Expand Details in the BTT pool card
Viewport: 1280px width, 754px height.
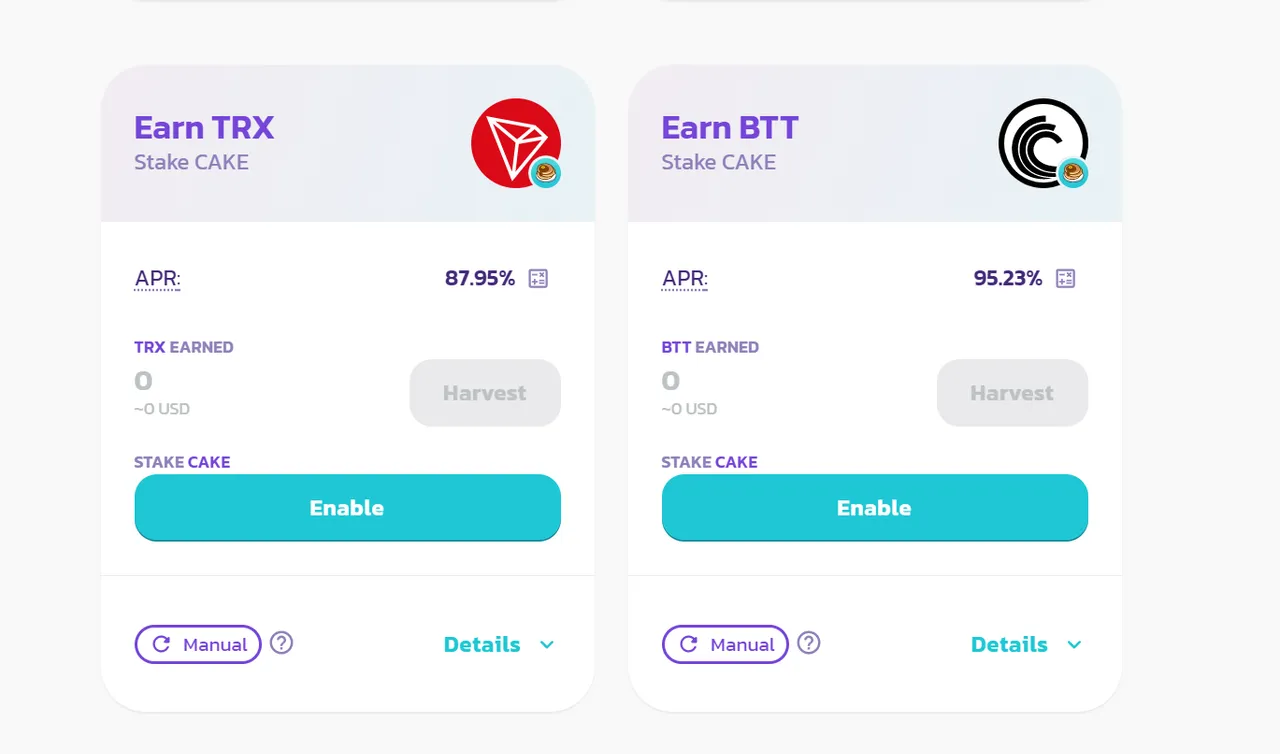pos(1026,645)
